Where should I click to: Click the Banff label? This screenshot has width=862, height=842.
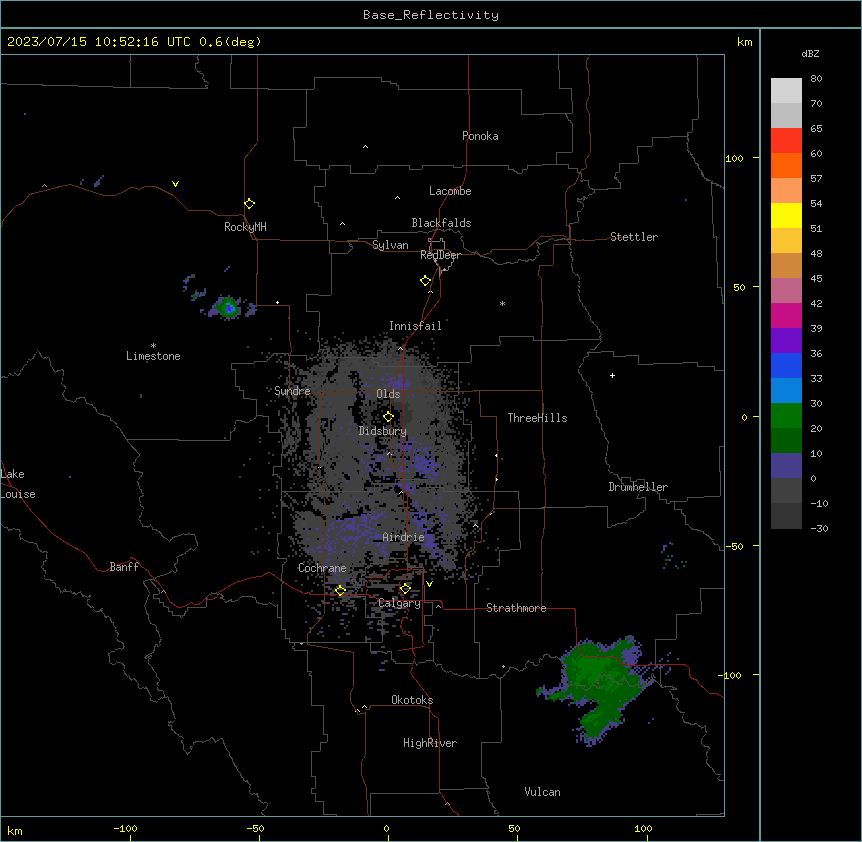point(124,567)
